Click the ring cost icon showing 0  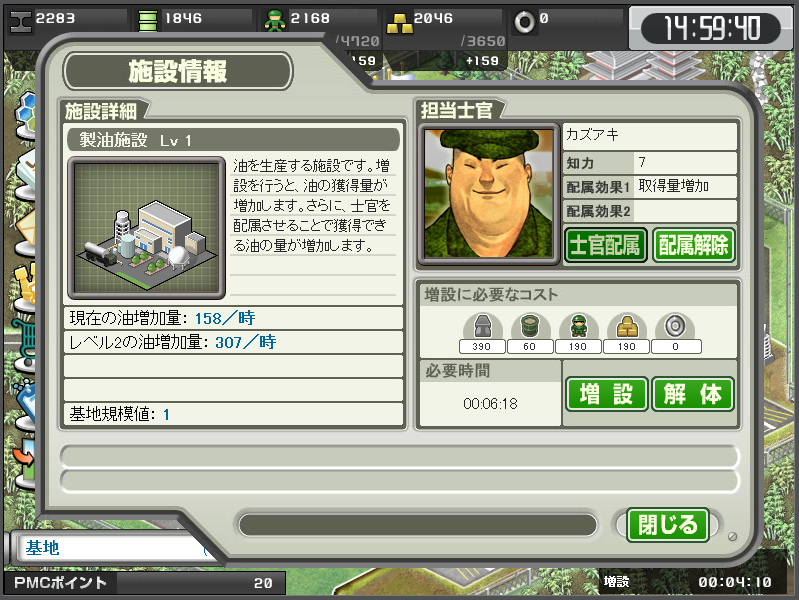click(675, 326)
